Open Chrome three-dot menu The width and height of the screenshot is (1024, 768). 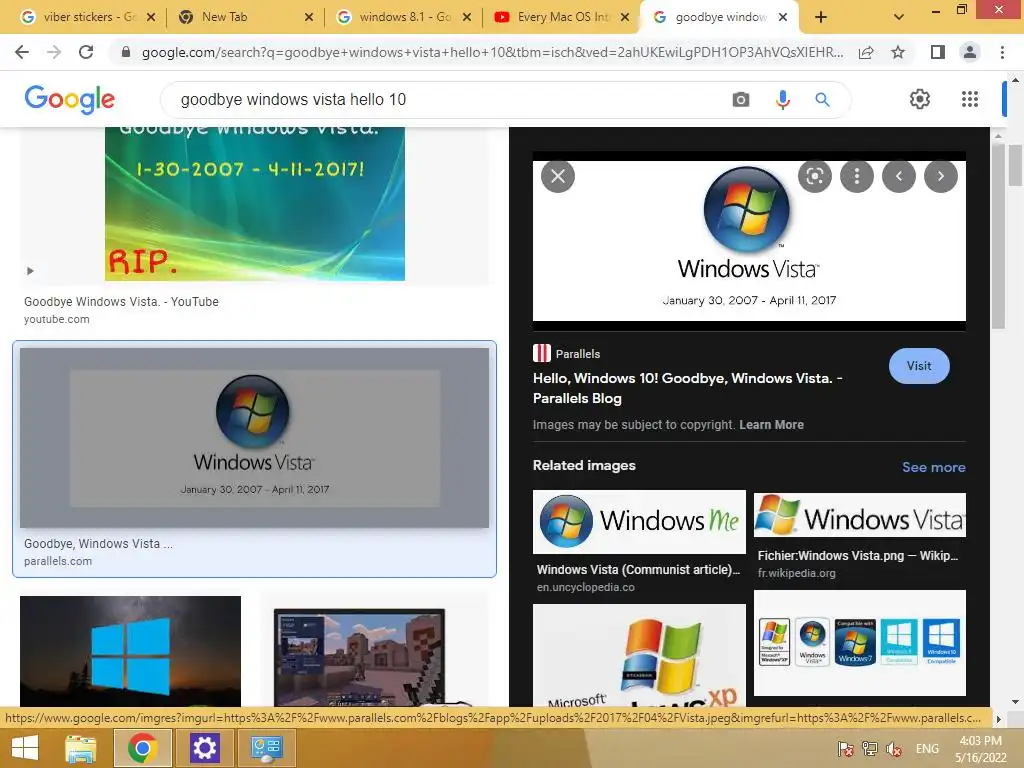[x=1002, y=52]
